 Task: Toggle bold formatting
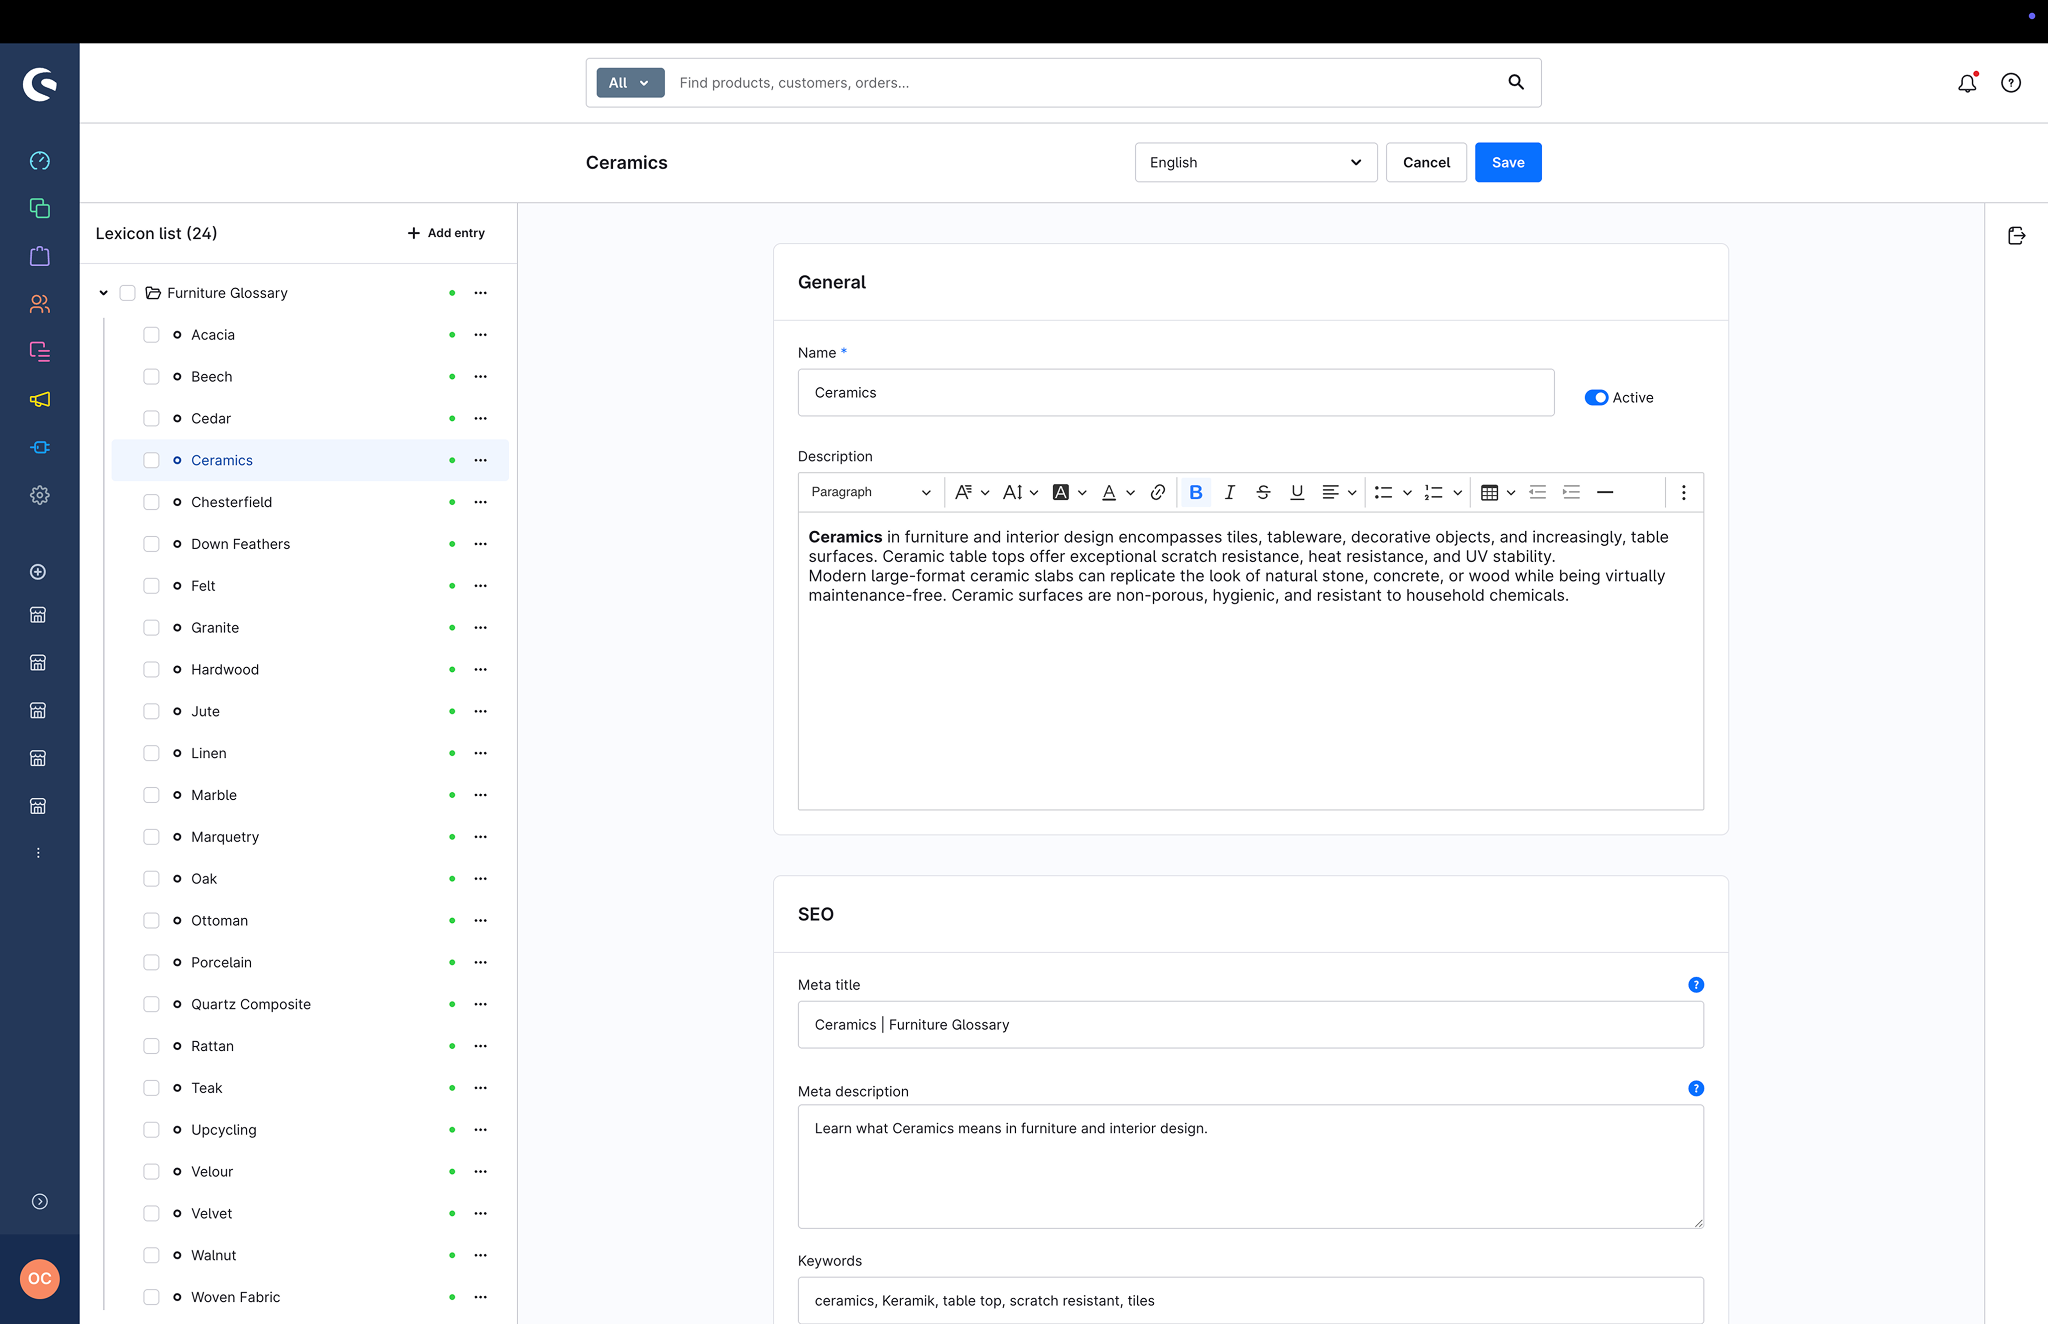coord(1196,492)
